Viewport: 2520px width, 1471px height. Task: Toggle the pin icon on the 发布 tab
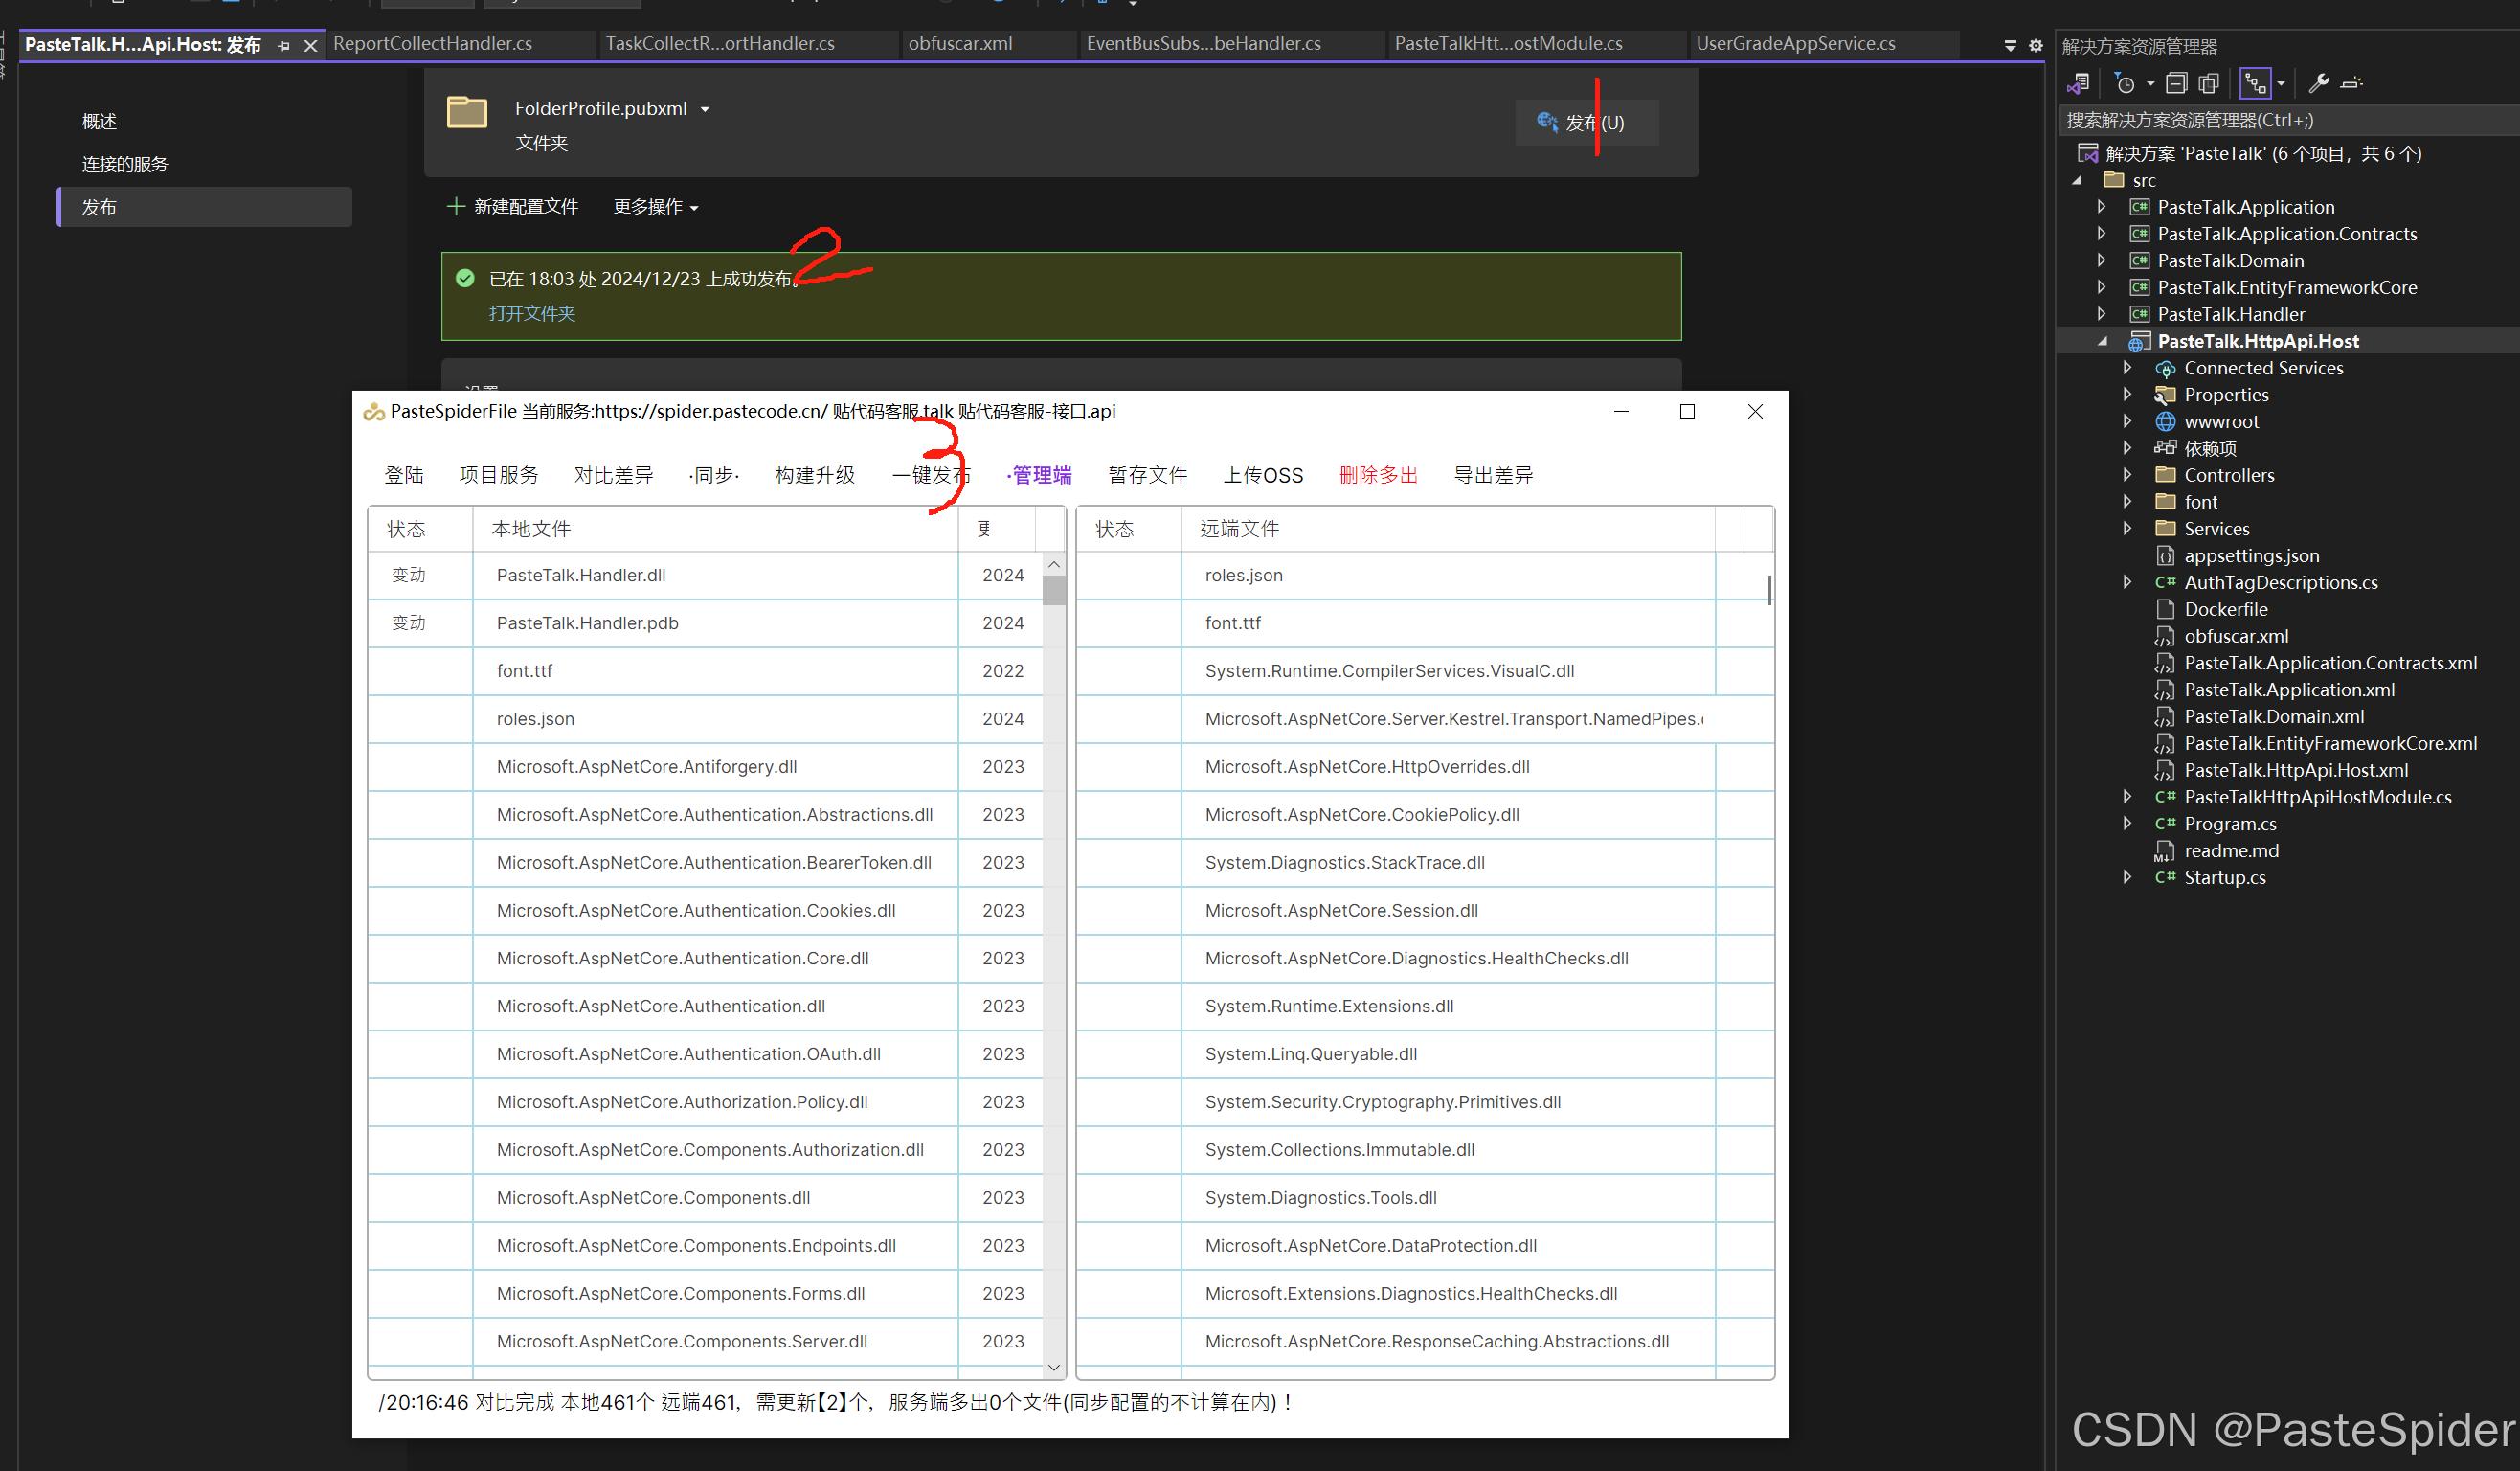coord(284,46)
